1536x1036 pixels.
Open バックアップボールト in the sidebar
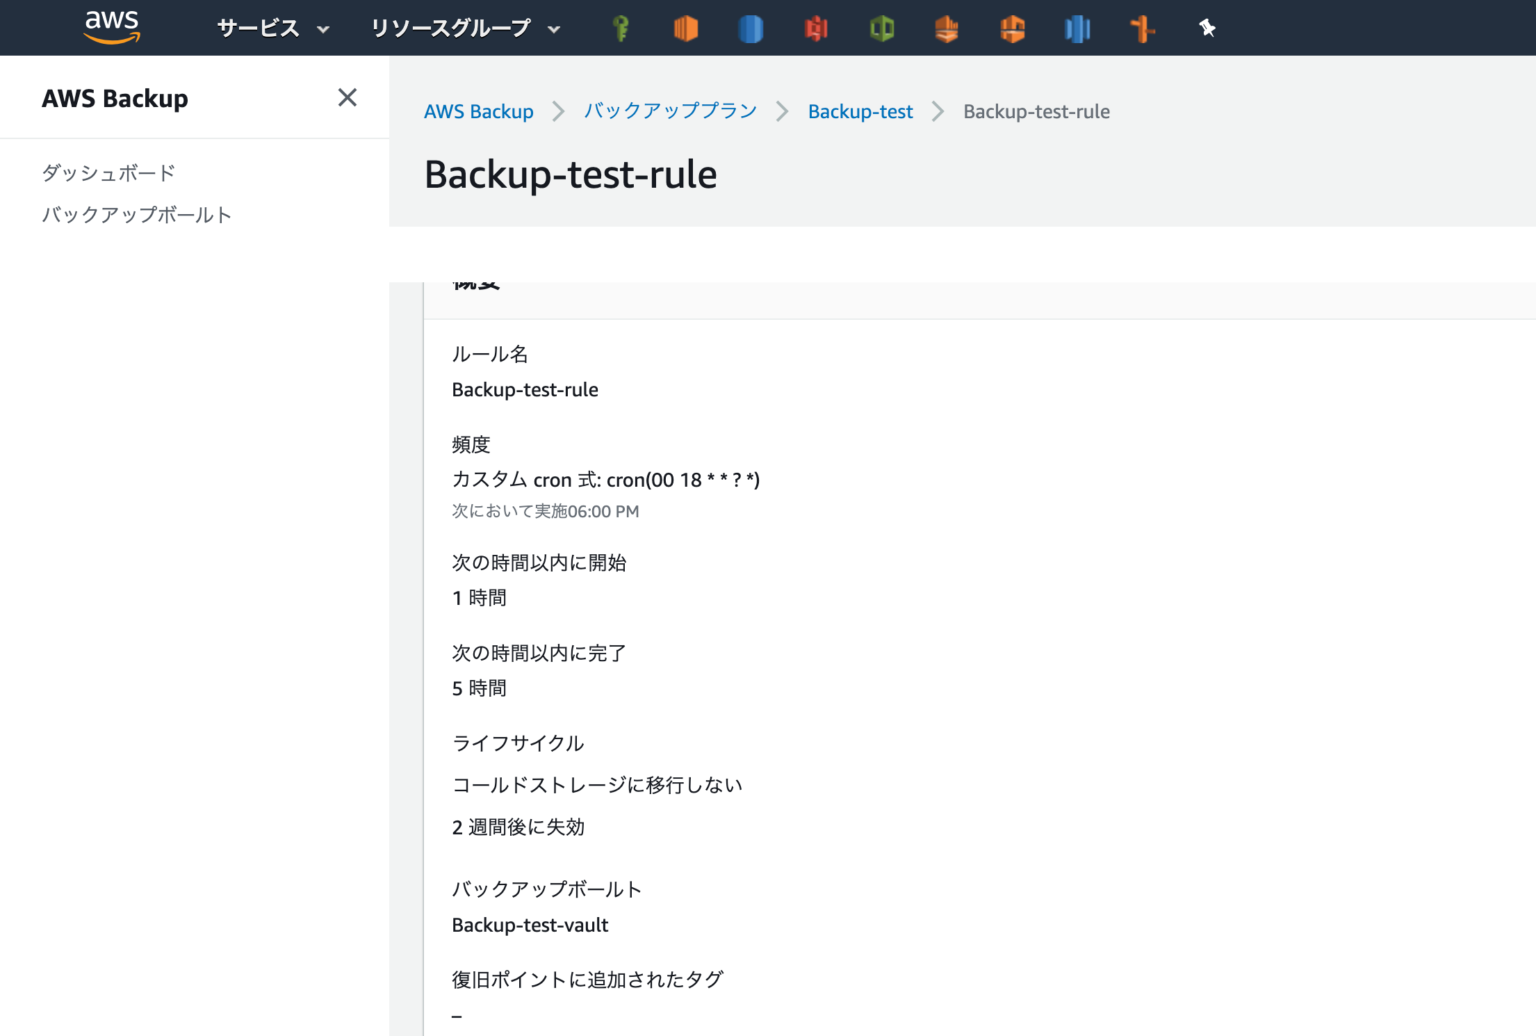tap(136, 214)
